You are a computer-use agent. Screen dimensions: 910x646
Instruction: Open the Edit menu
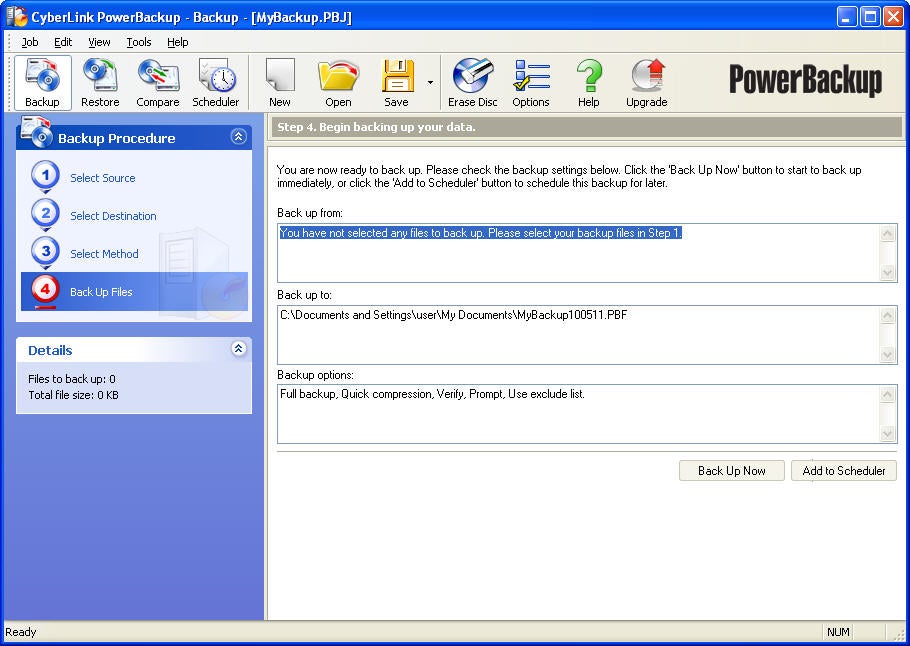pos(63,42)
